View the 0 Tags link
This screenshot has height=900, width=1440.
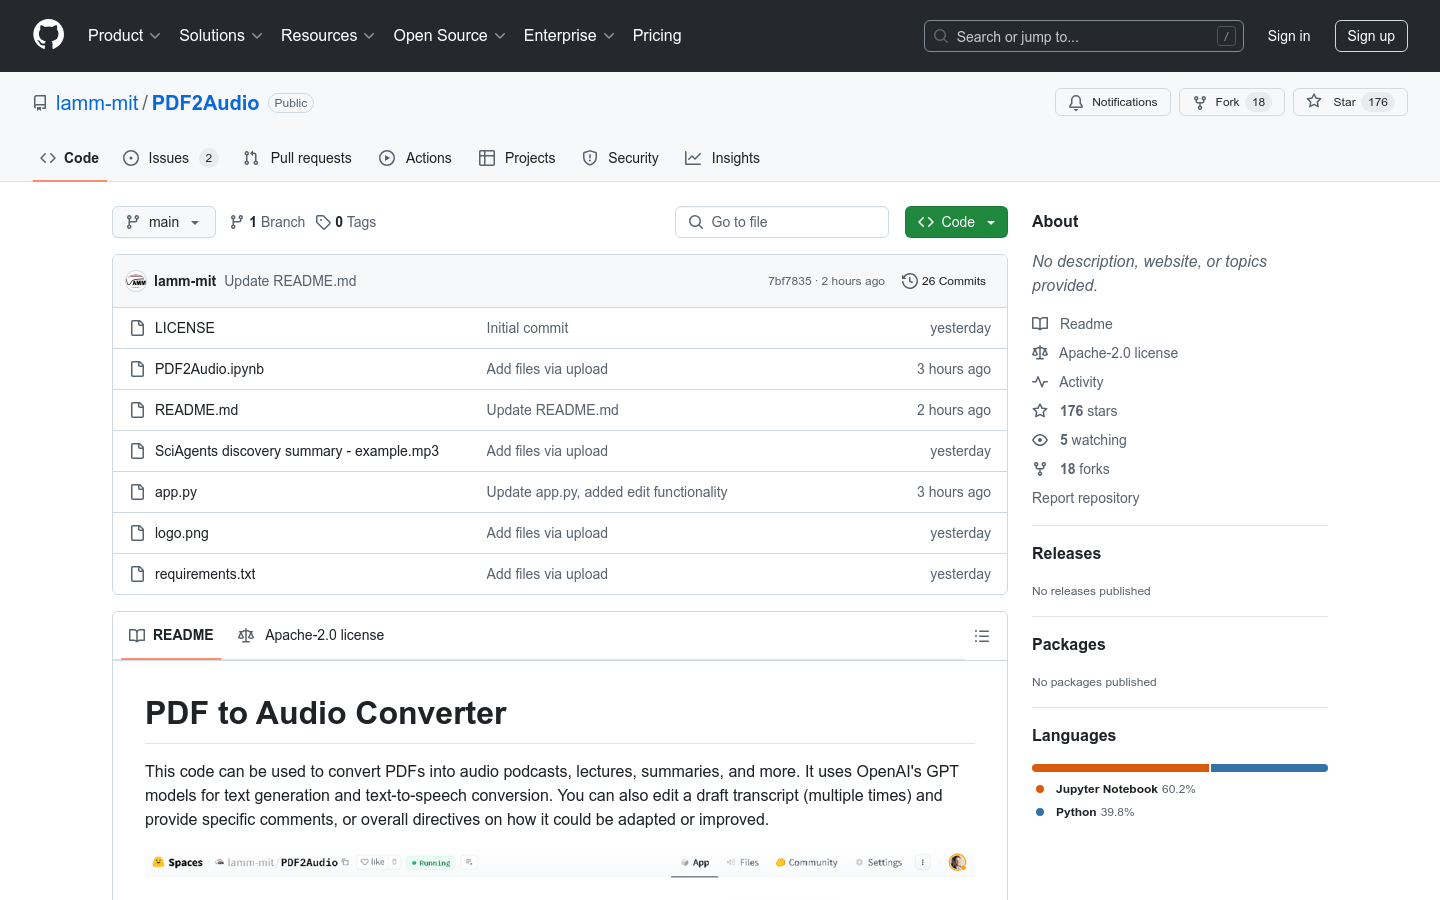pos(346,222)
